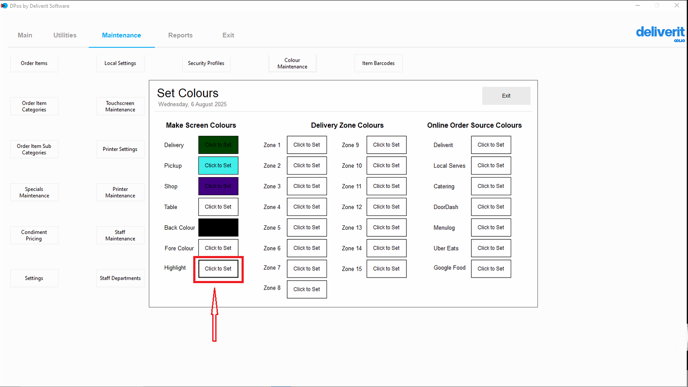Set DoorDash source colour
This screenshot has width=688, height=387.
click(491, 207)
